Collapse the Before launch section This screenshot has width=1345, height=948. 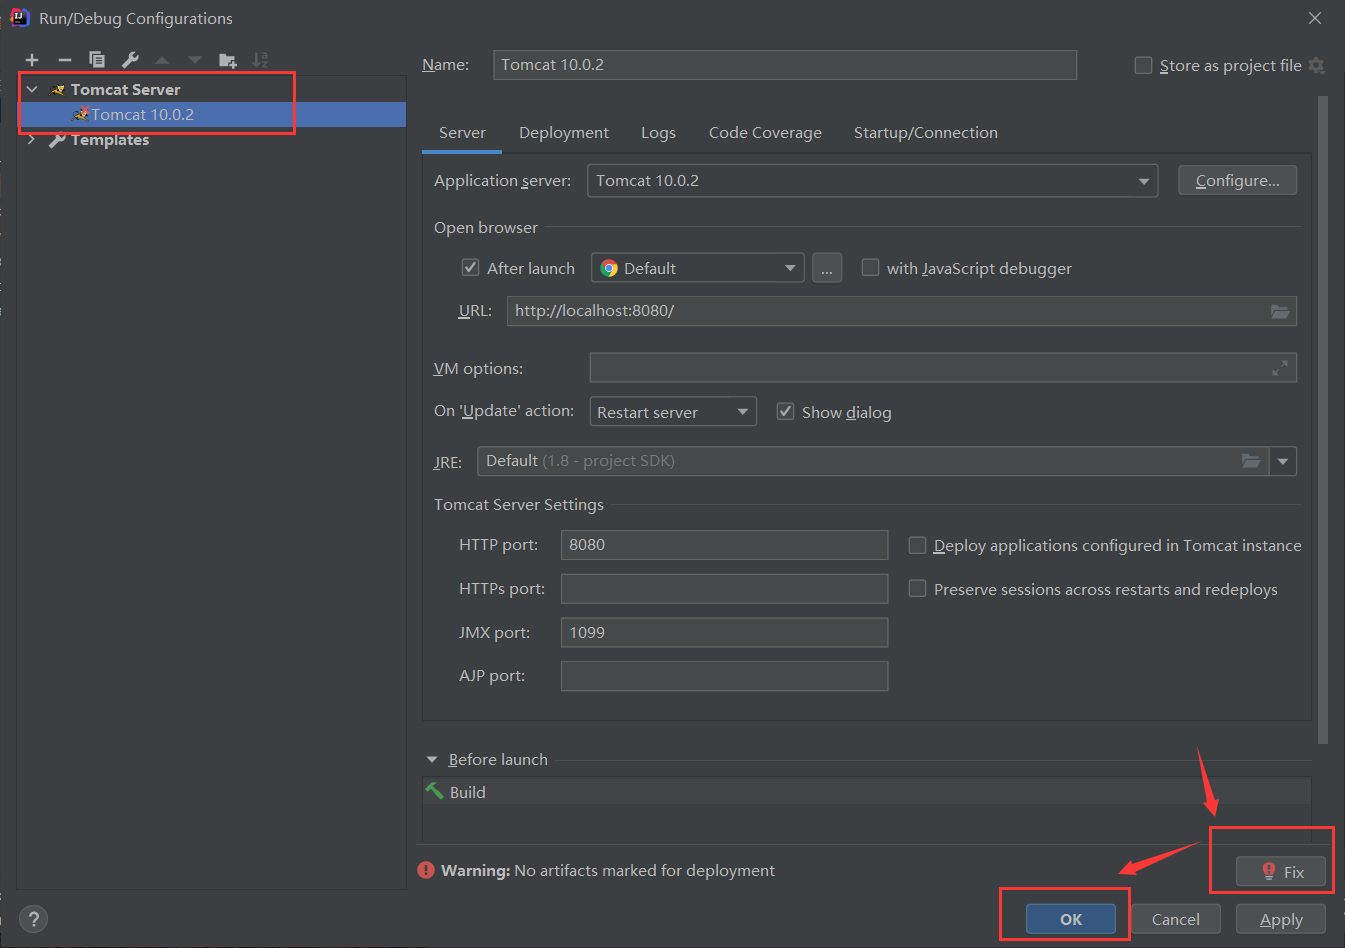pos(432,759)
